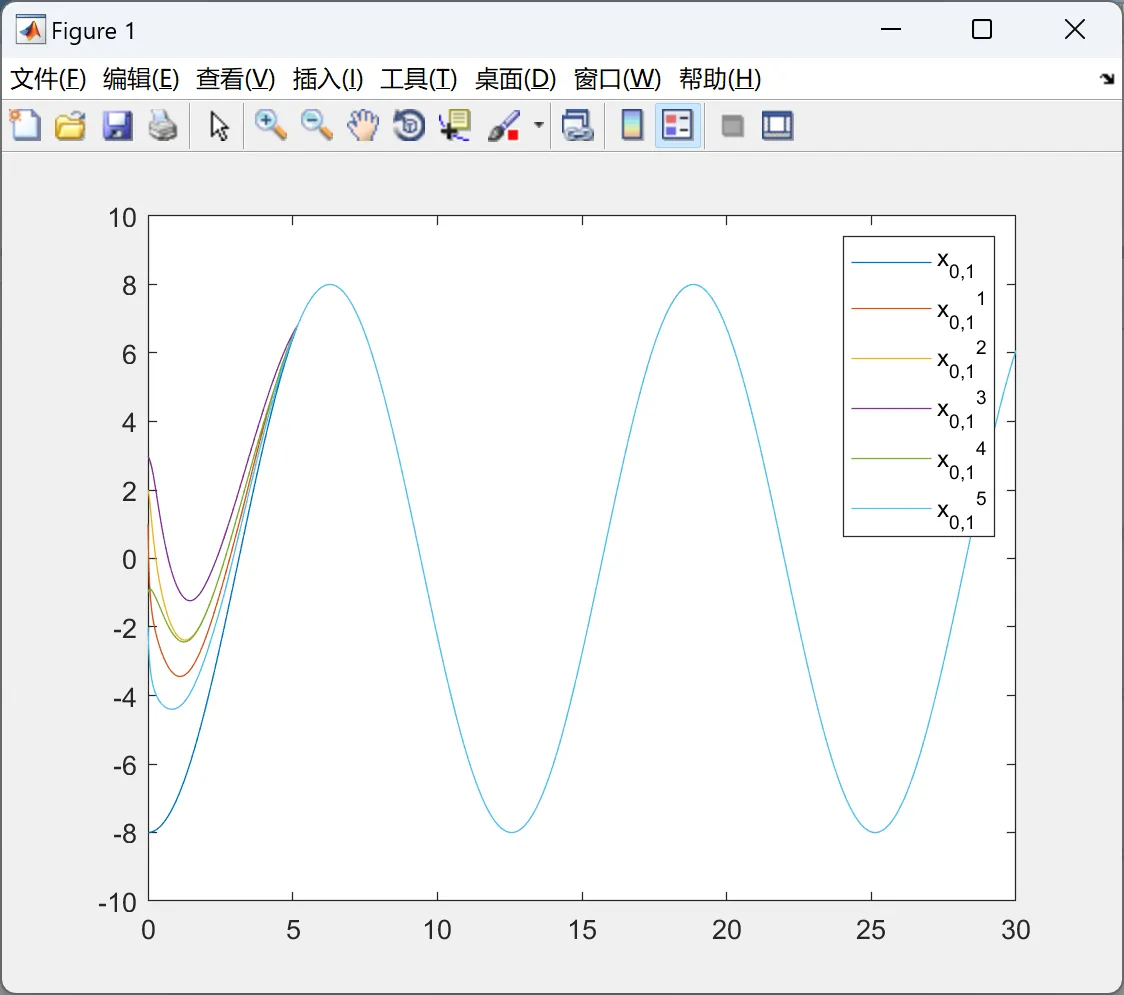Select the Zoom Out magnifier tool
The height and width of the screenshot is (995, 1124).
[x=317, y=126]
